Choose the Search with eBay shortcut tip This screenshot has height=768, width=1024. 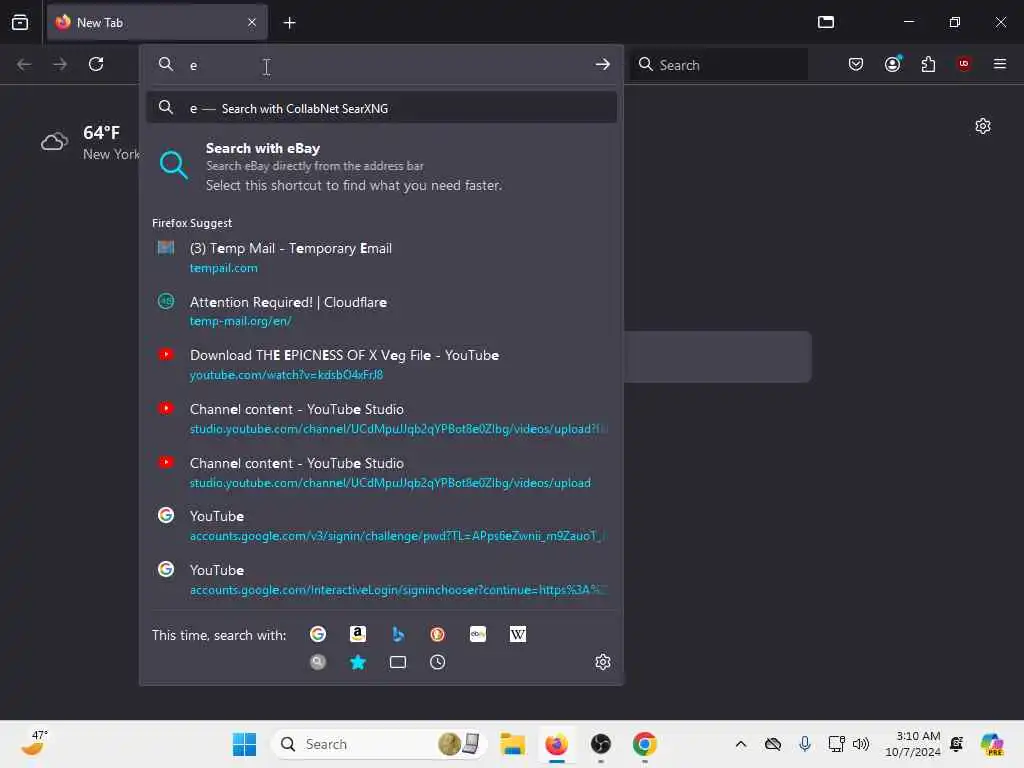coord(381,167)
